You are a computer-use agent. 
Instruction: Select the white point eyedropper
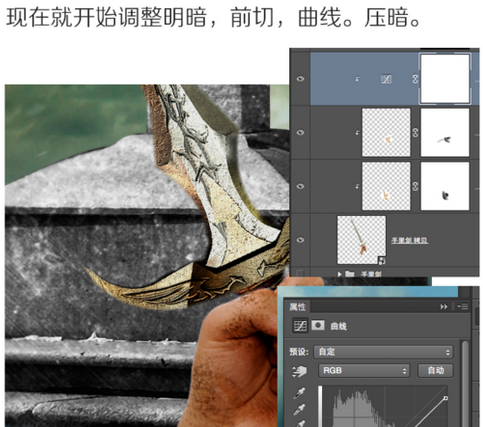click(x=299, y=423)
